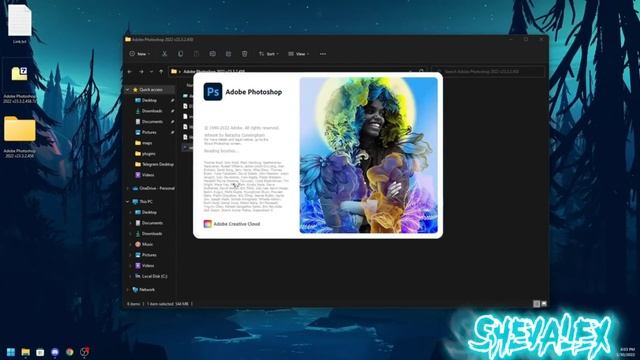Switch to details view in status bar
This screenshot has width=640, height=360.
coord(537,304)
